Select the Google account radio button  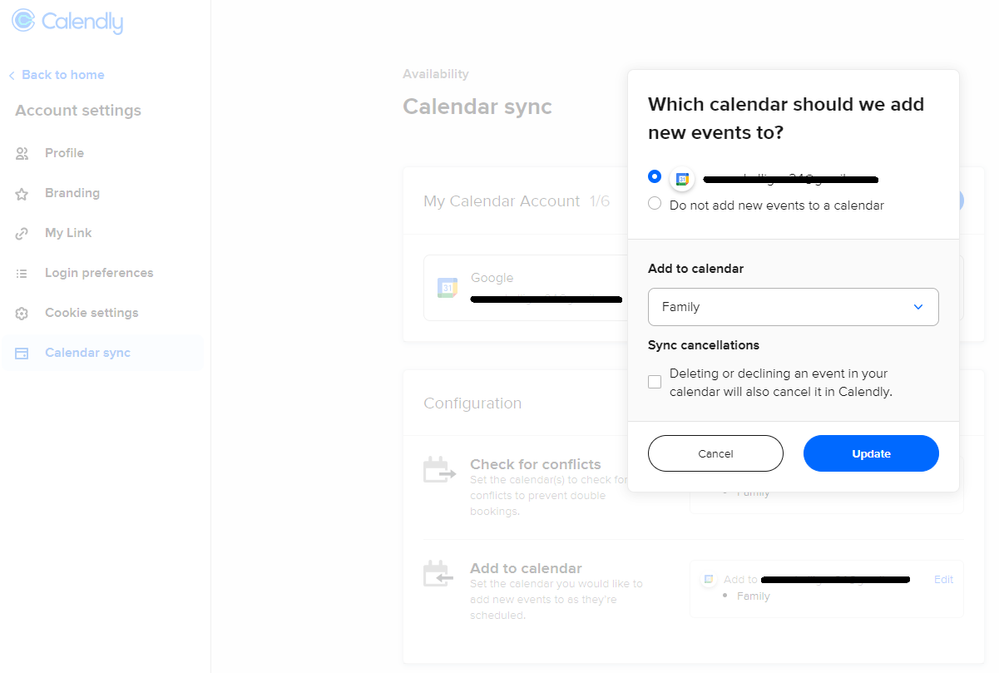tap(655, 177)
